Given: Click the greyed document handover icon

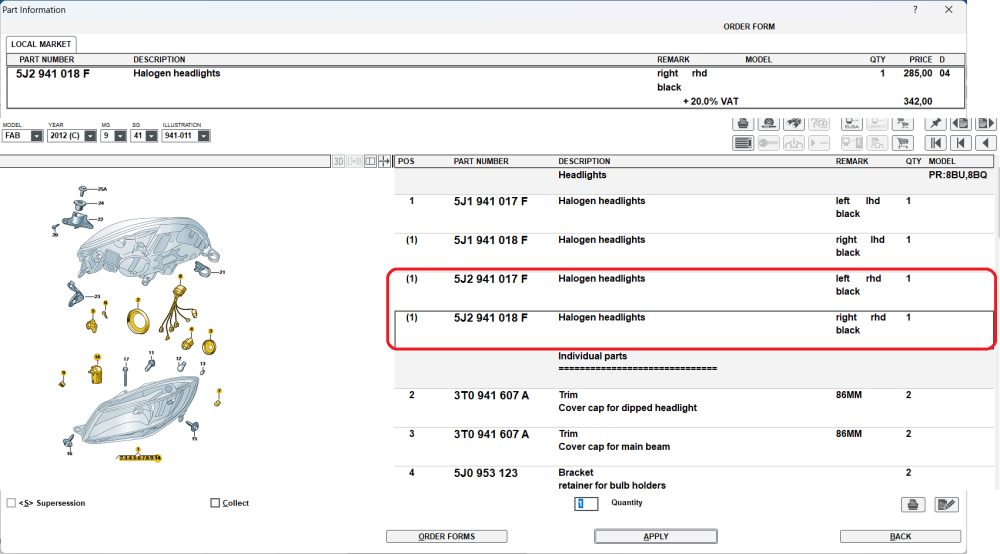Looking at the screenshot, I should point(877,143).
